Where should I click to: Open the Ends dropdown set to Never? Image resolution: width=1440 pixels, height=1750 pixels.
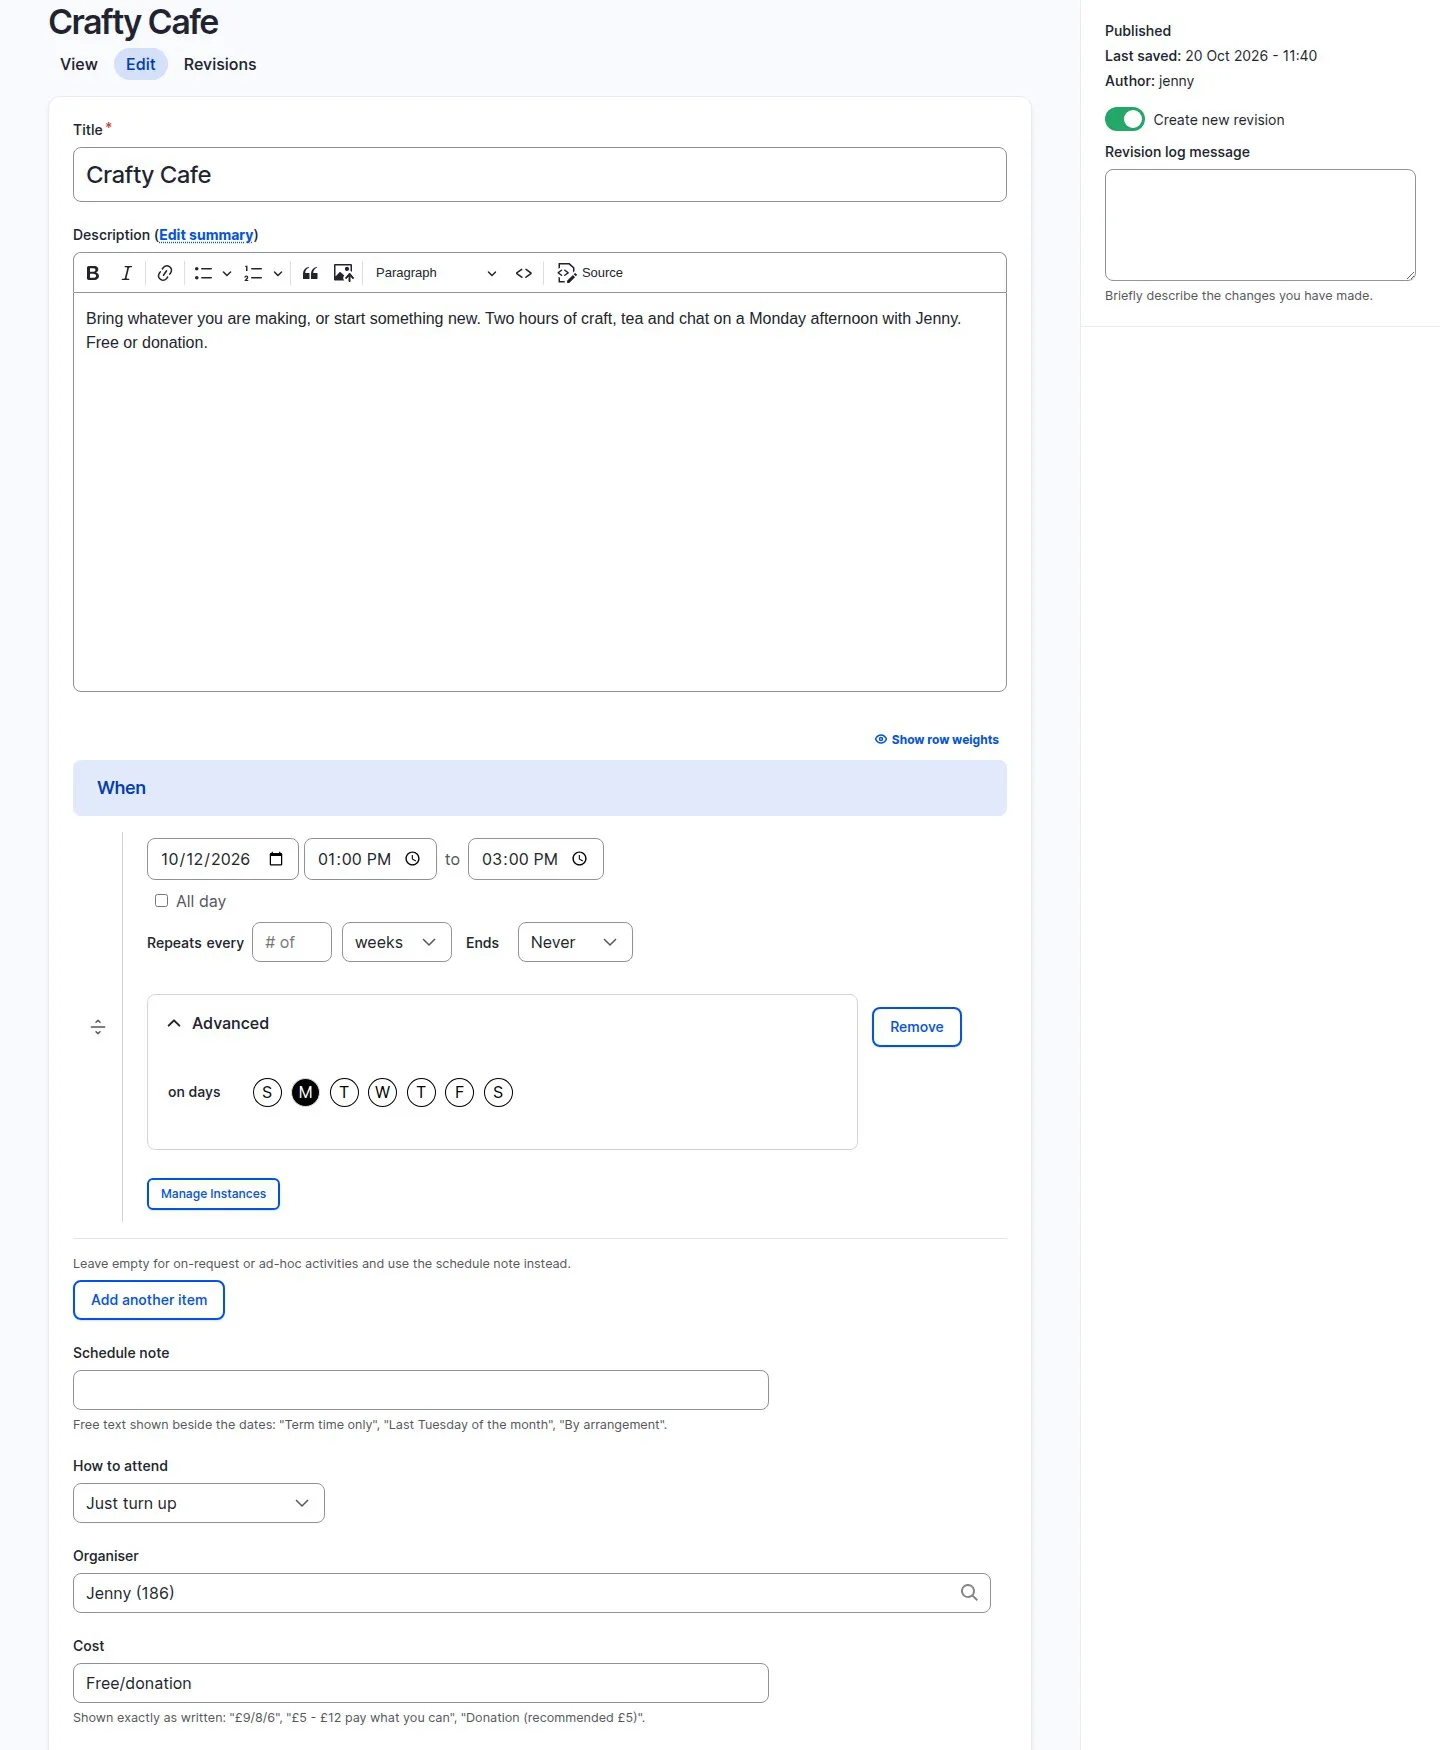[575, 942]
